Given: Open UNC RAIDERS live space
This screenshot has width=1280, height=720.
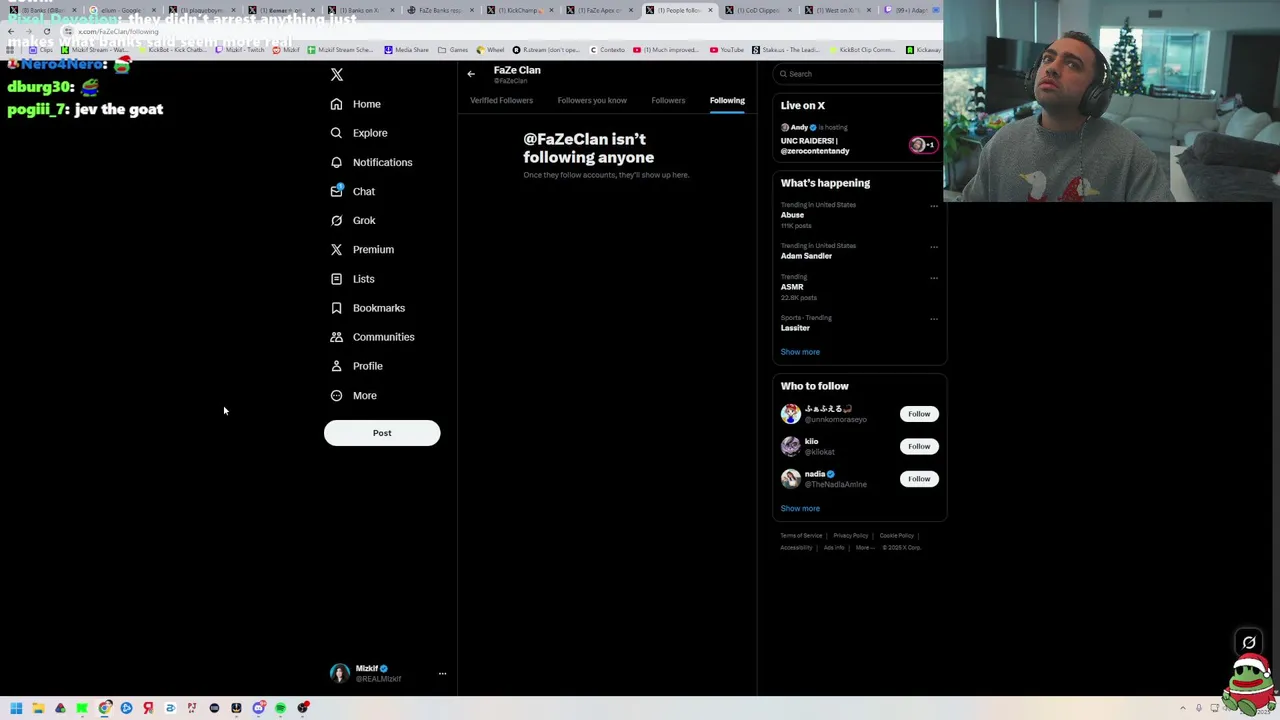Looking at the screenshot, I should (x=815, y=146).
